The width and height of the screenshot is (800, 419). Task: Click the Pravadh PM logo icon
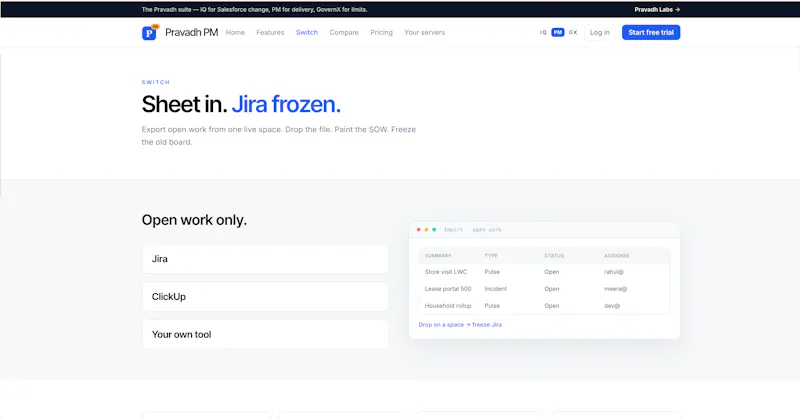point(149,33)
